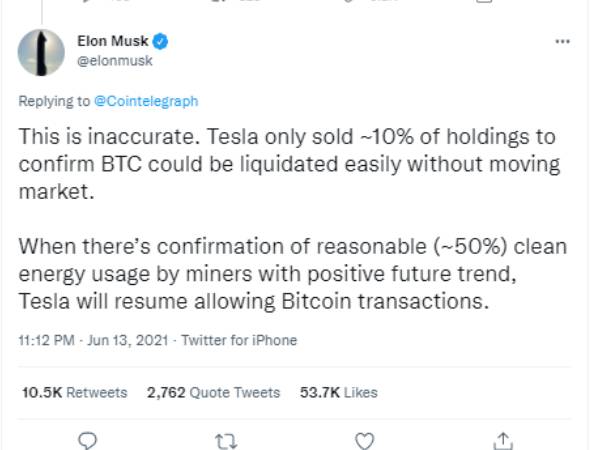See who gave the 53.7K Likes
Viewport: 600px width, 450px height.
339,393
